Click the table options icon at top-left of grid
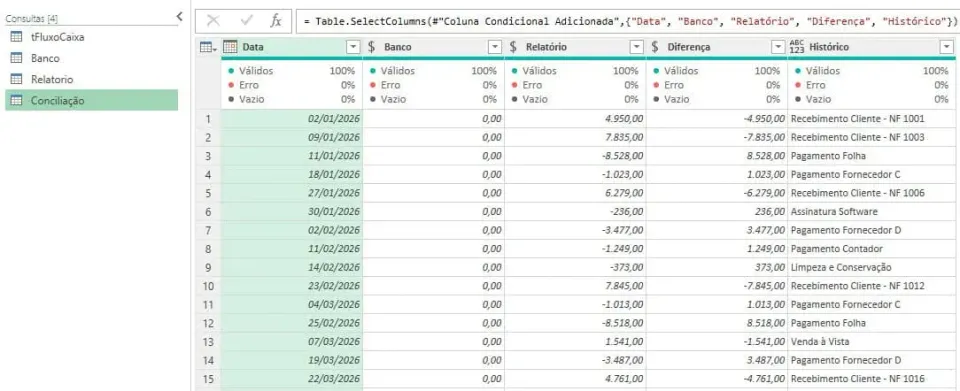The image size is (960, 391). coord(208,47)
